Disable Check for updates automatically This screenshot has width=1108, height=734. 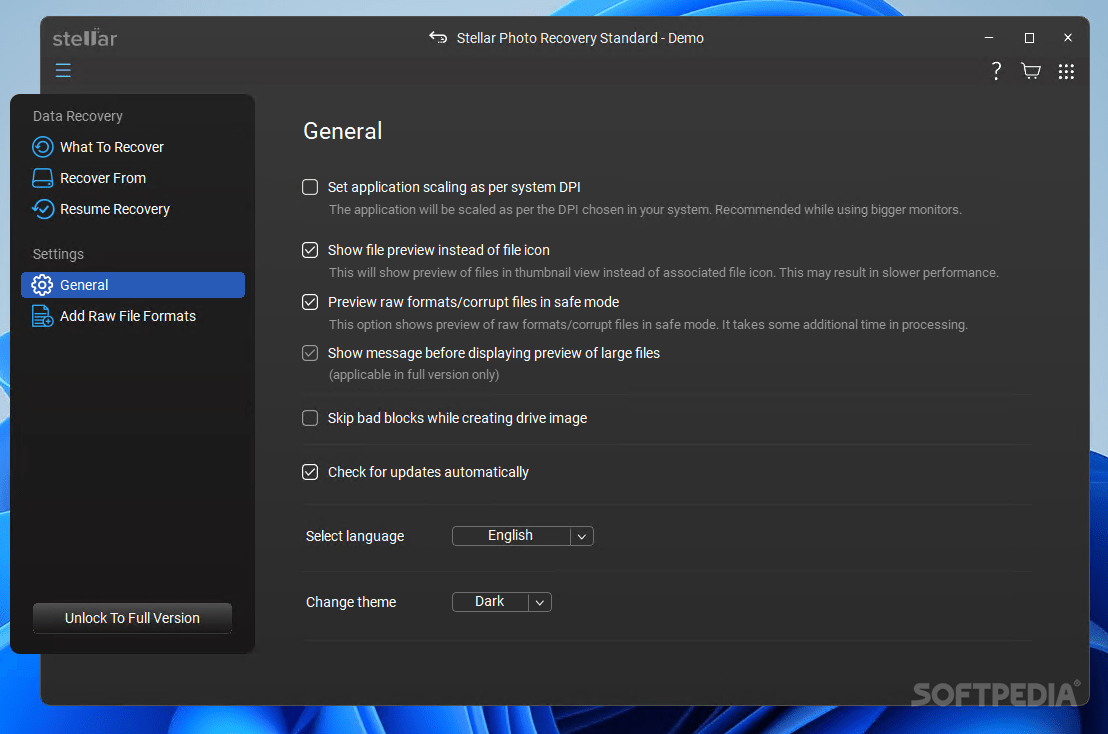(x=310, y=472)
